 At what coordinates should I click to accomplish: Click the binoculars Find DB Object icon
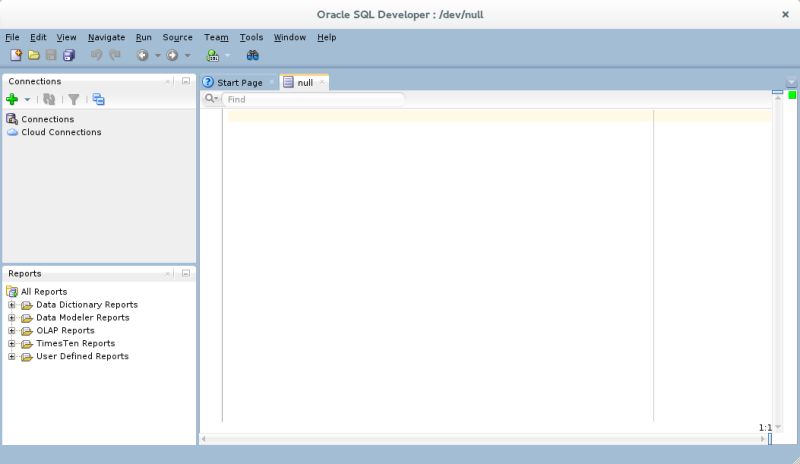point(253,55)
